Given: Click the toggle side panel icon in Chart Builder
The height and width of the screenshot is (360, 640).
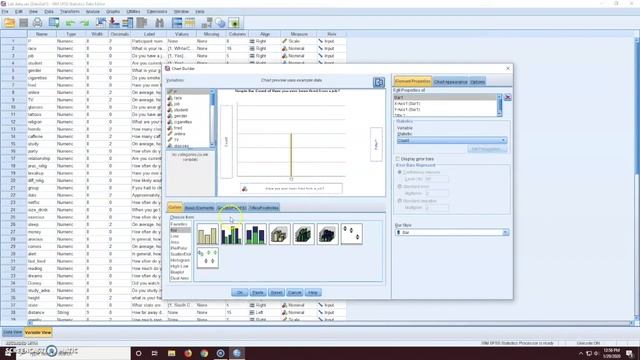Looking at the screenshot, I should pyautogui.click(x=379, y=82).
